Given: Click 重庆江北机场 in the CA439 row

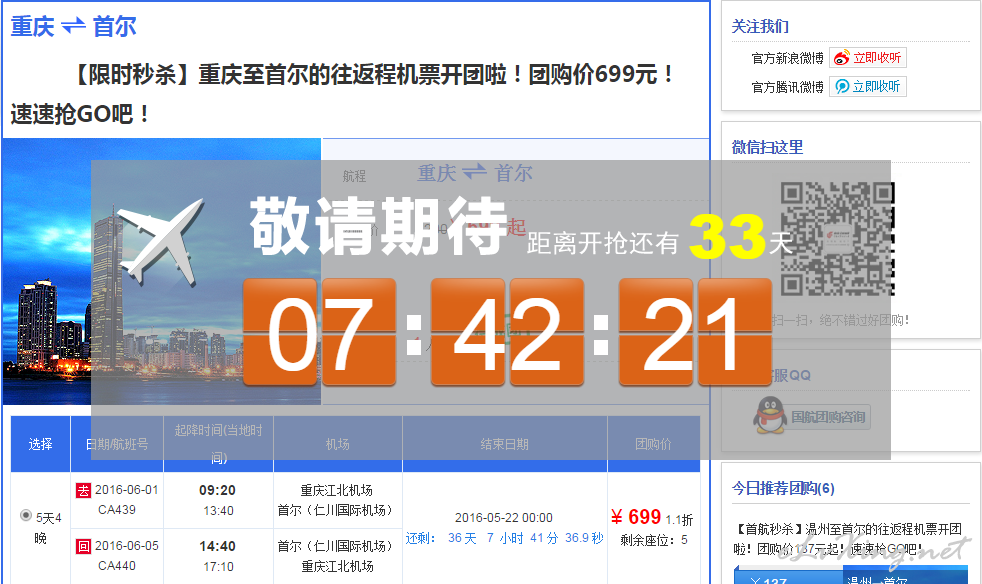Looking at the screenshot, I should click(337, 490).
